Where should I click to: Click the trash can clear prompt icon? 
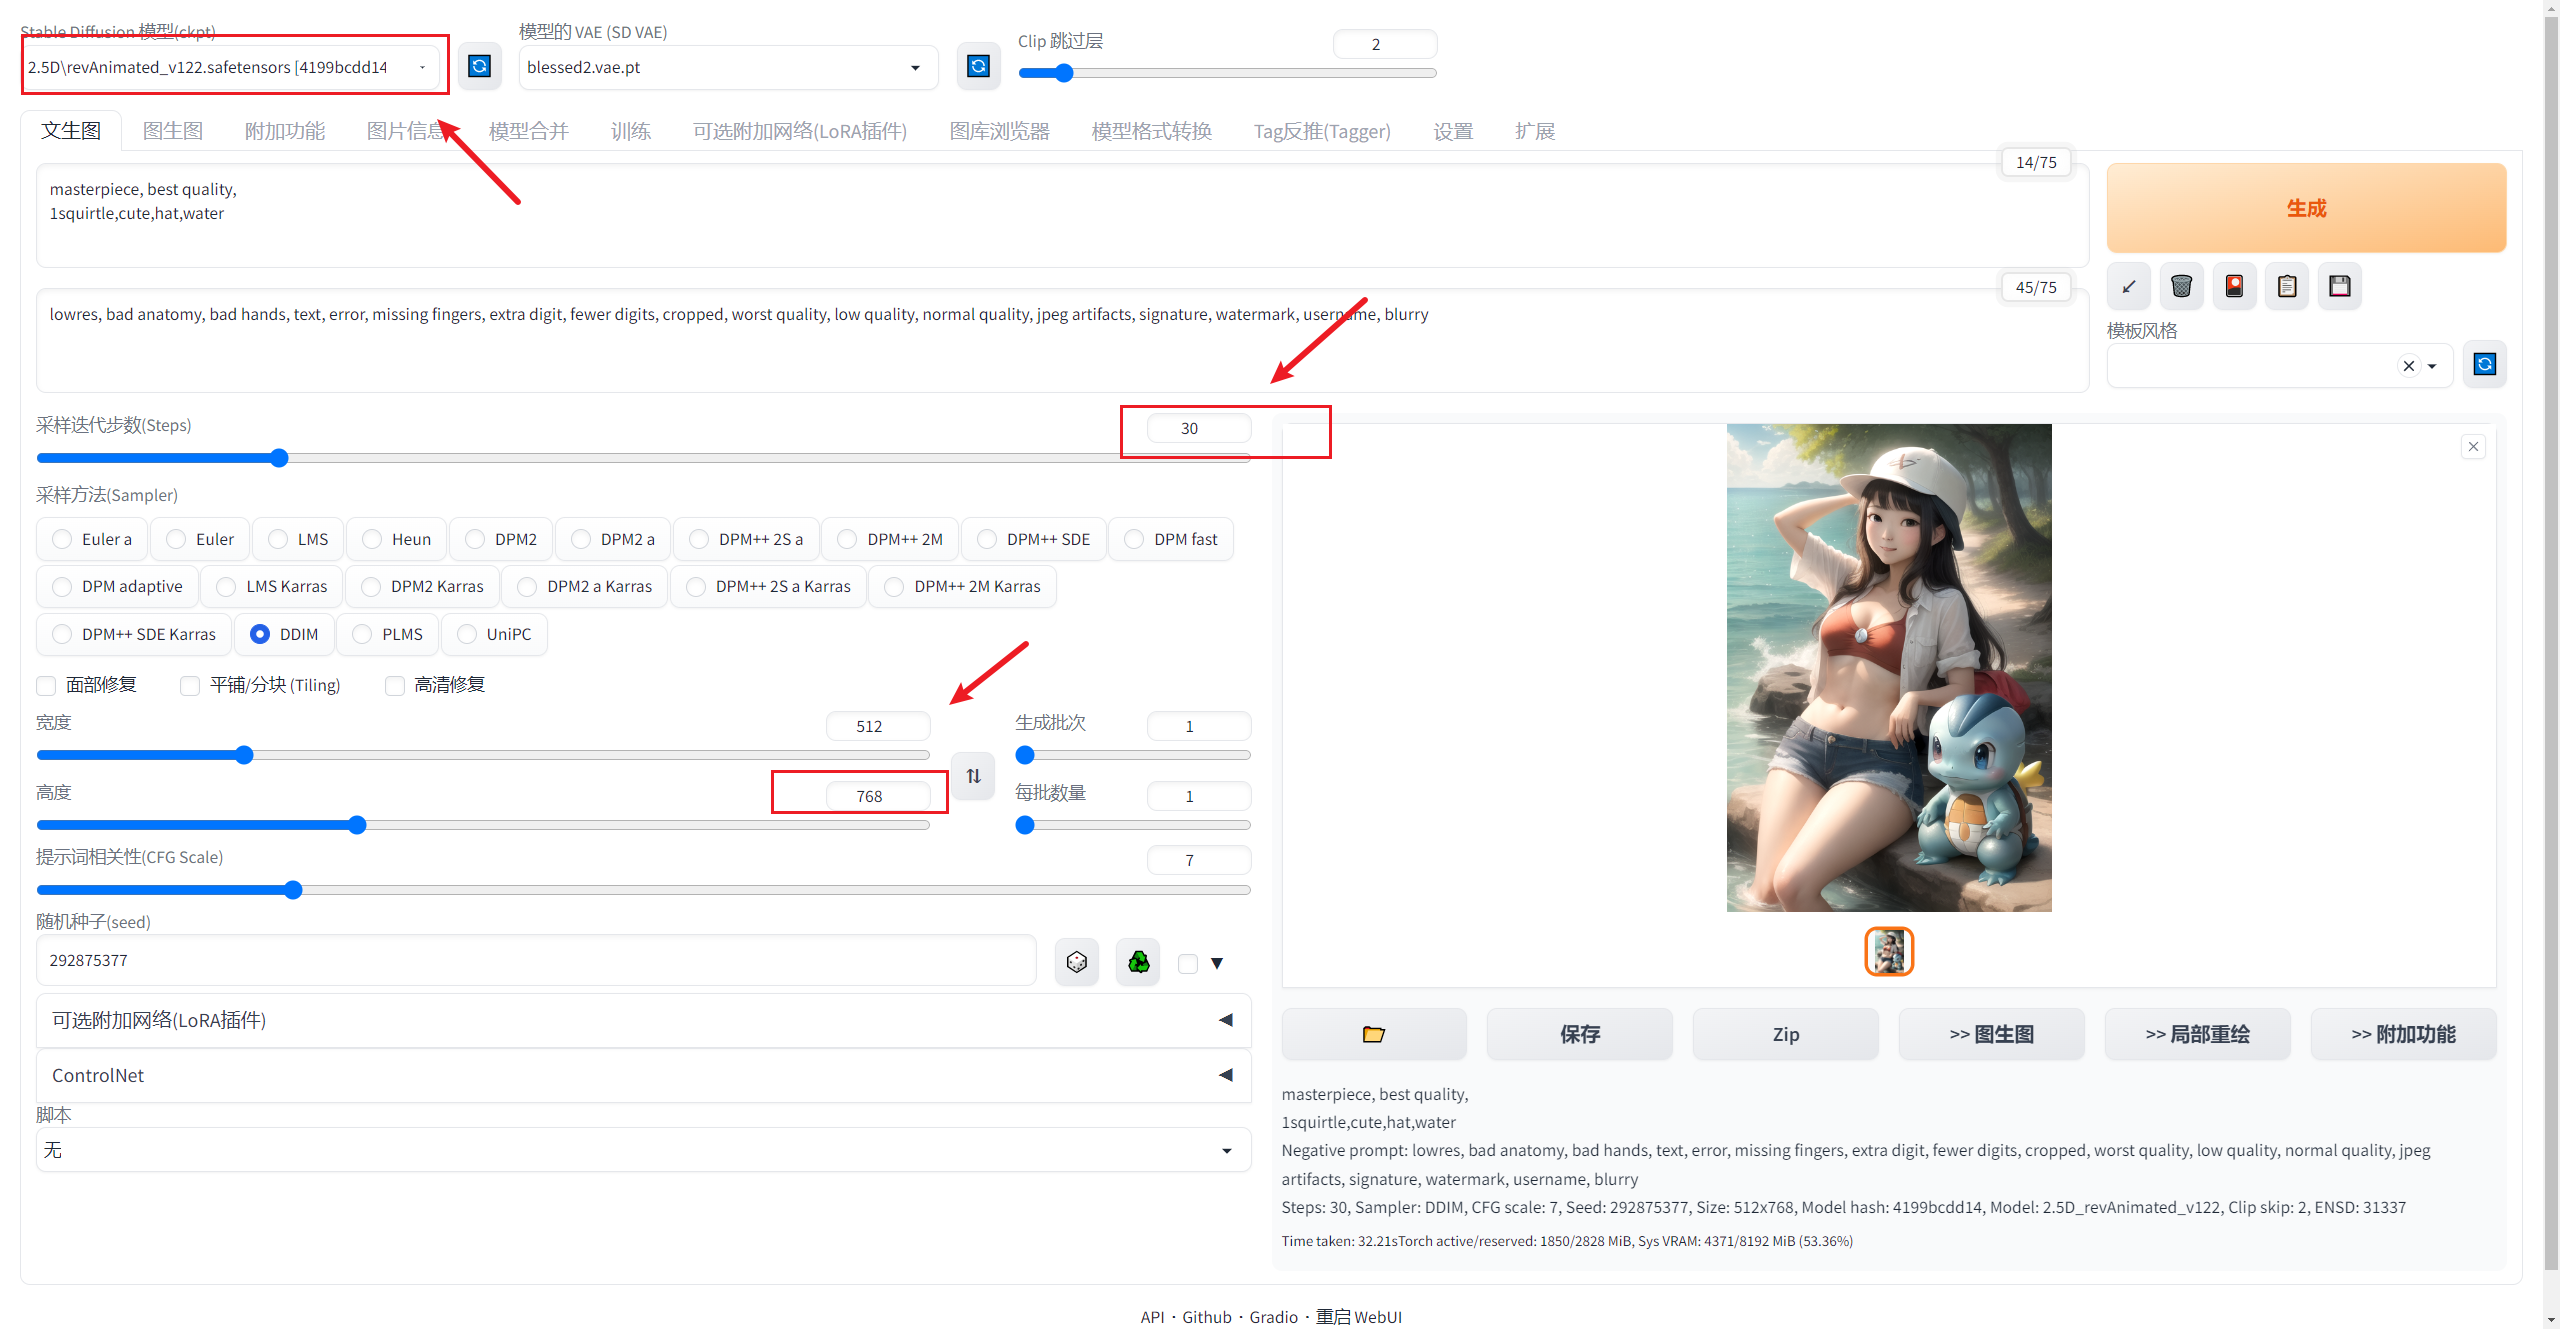(2181, 287)
